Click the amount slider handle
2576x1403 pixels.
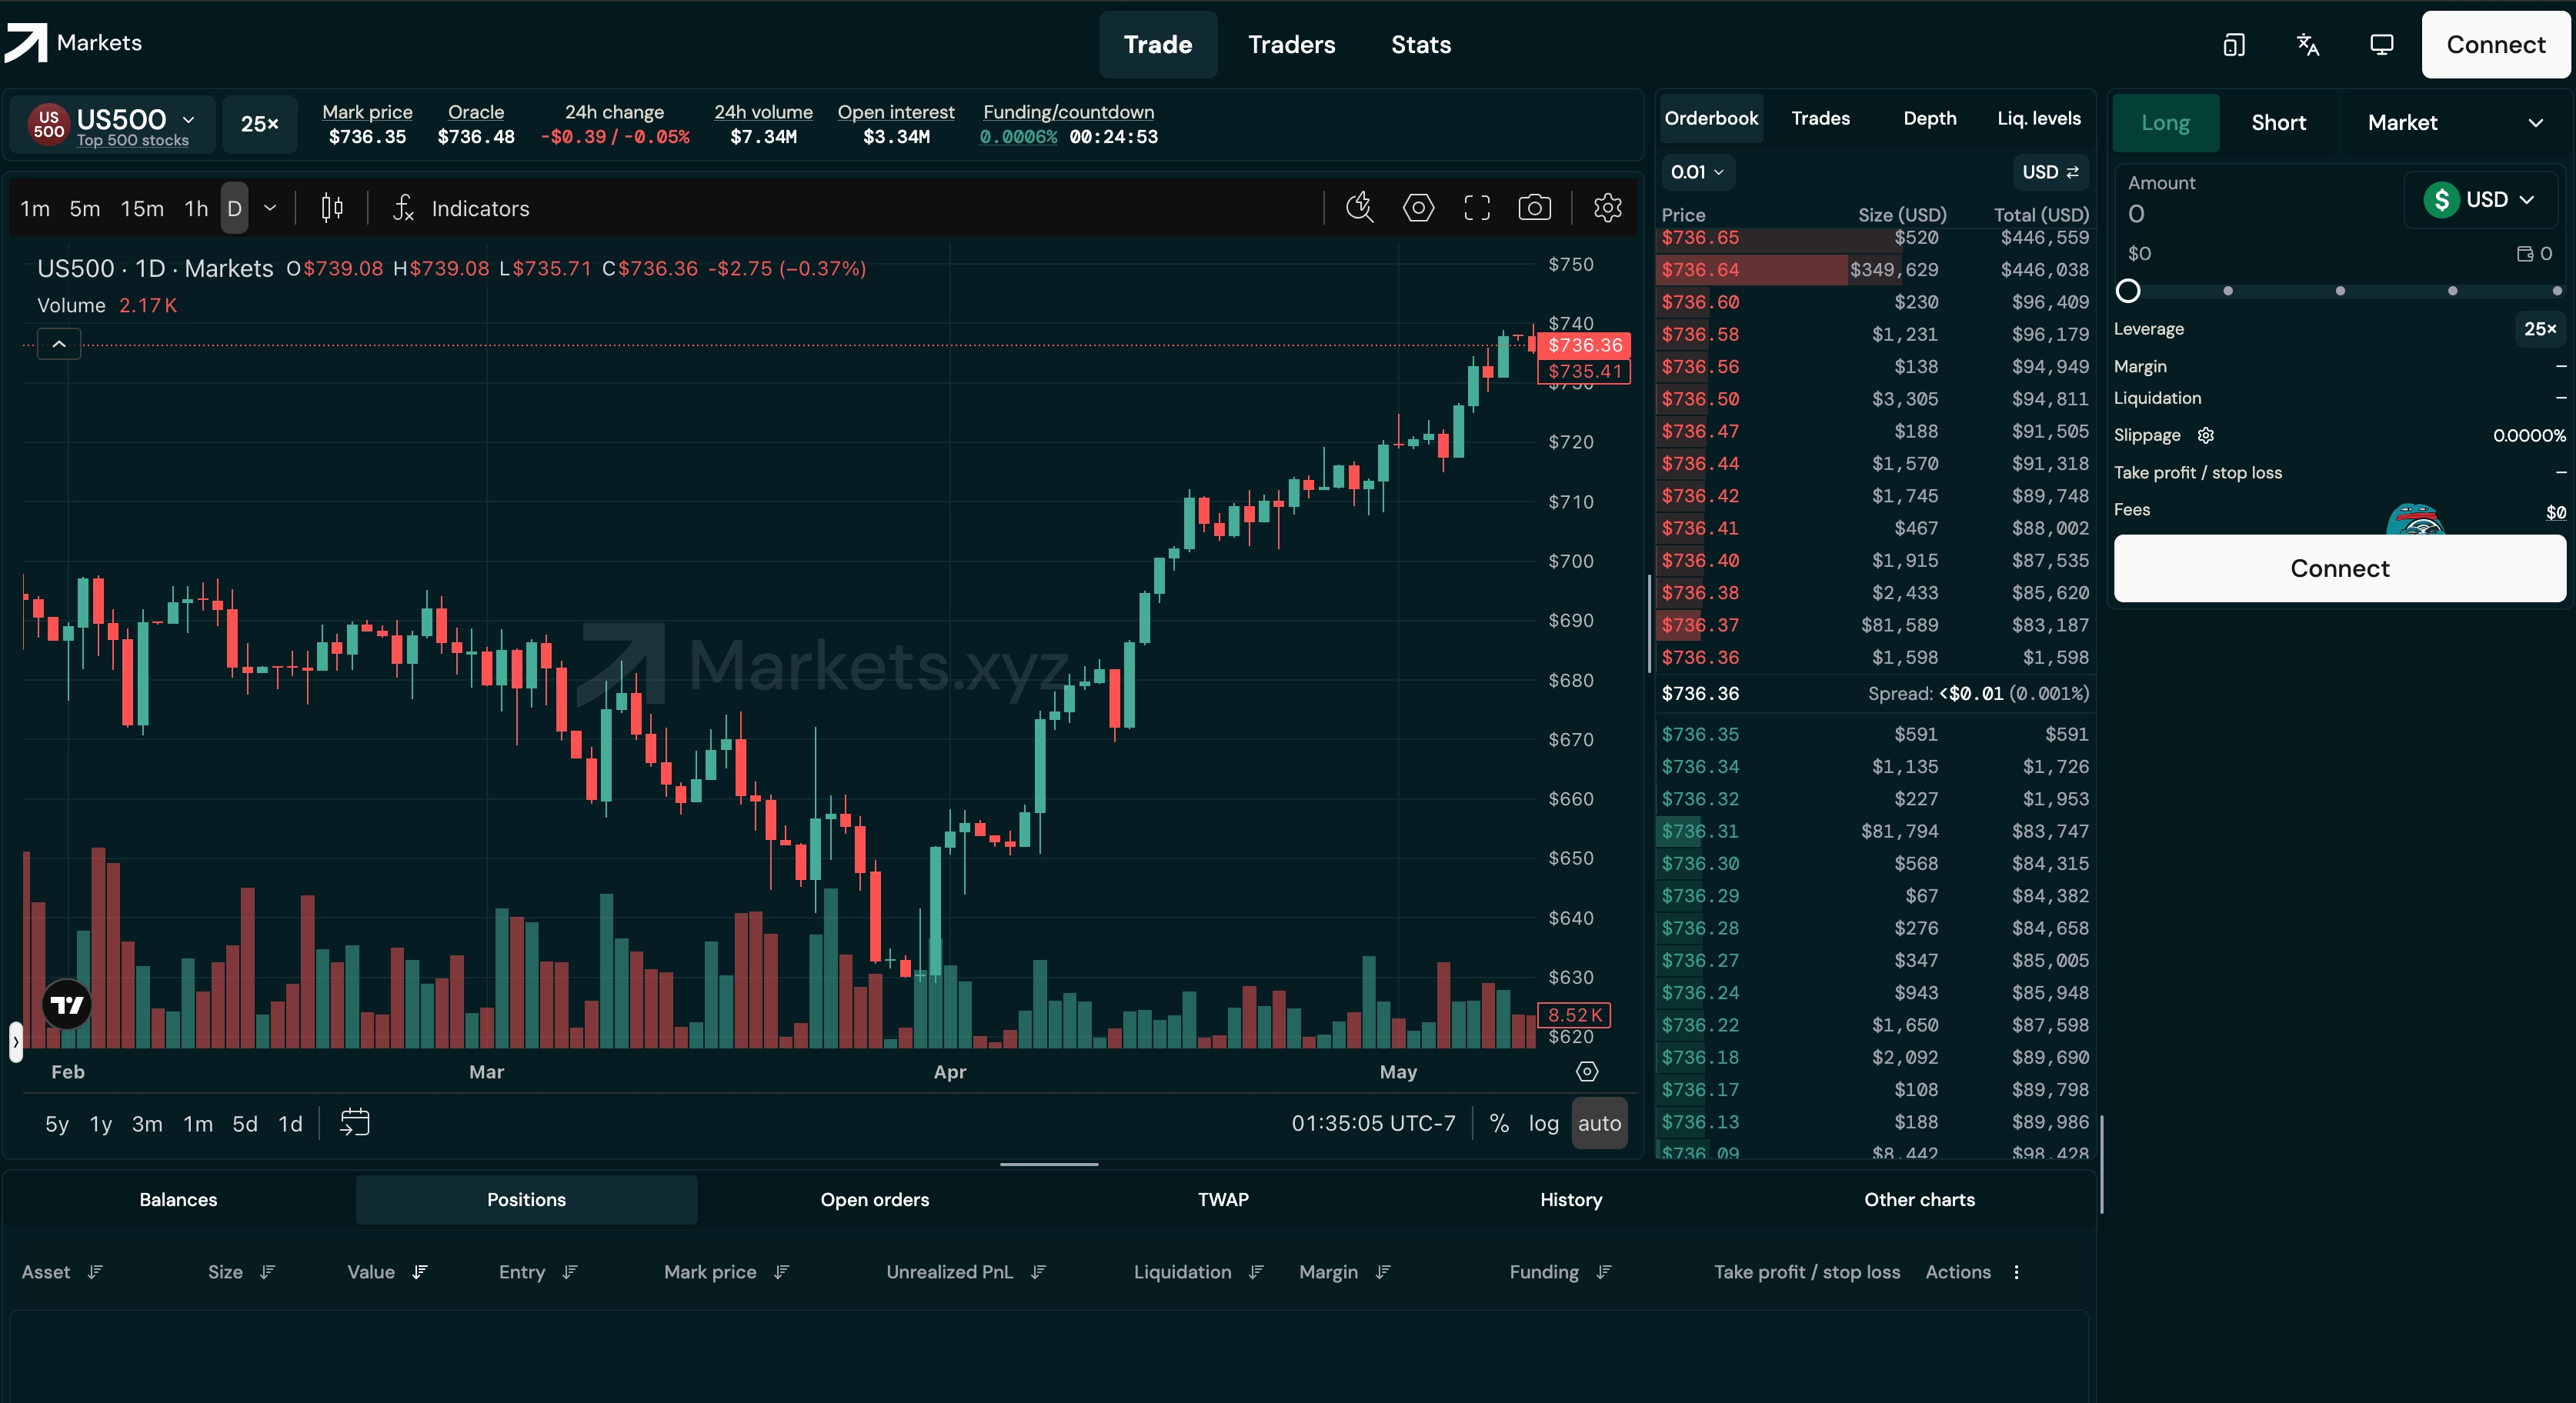[x=2128, y=291]
